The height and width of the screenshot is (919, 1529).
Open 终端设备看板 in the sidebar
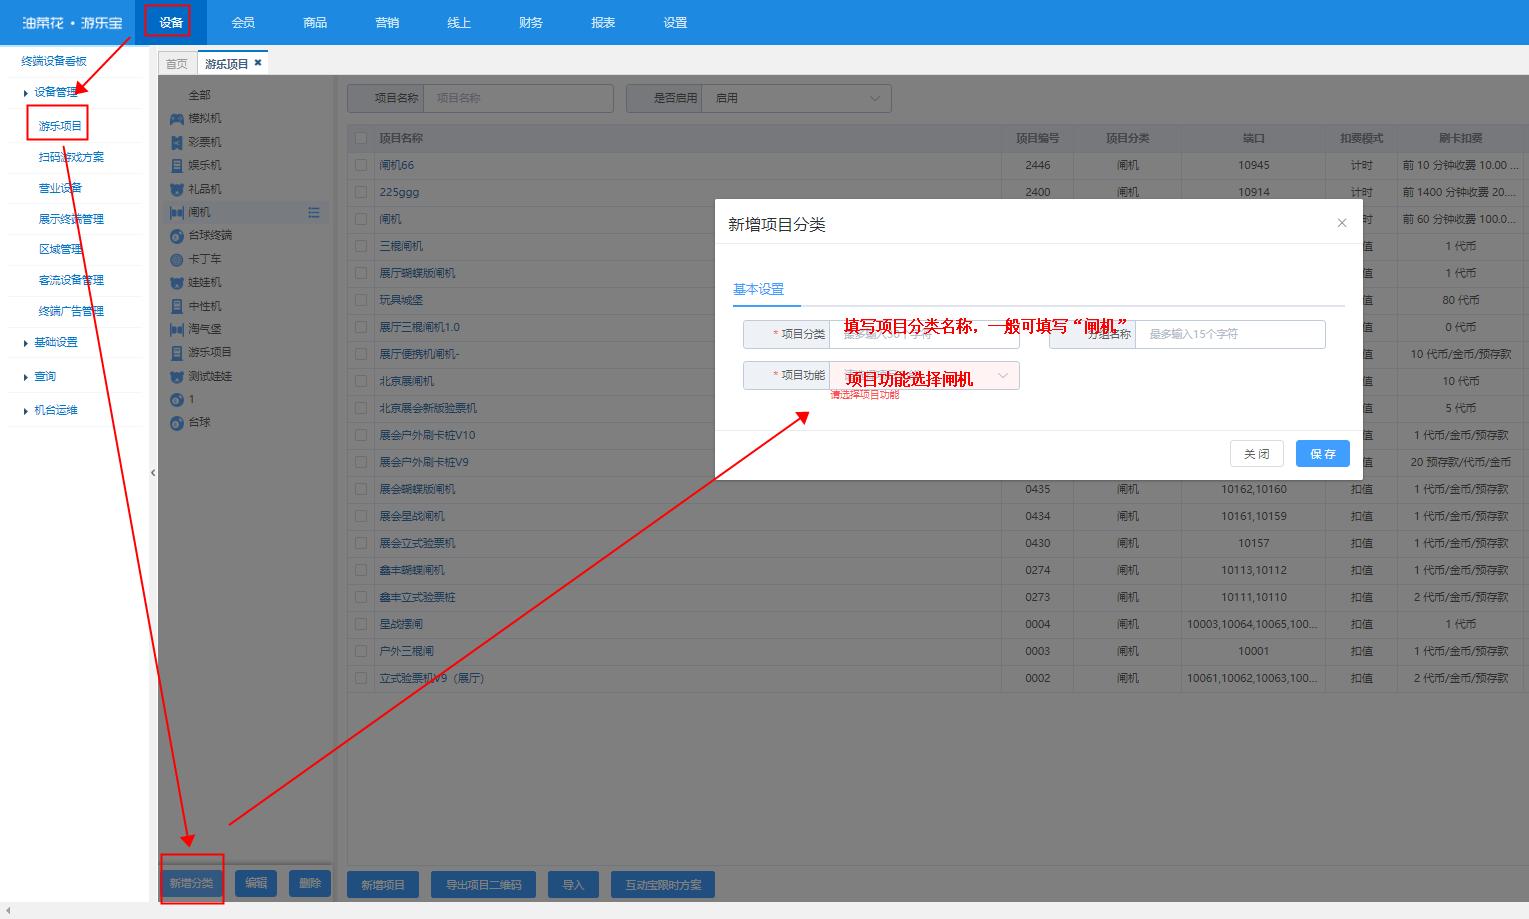[54, 61]
